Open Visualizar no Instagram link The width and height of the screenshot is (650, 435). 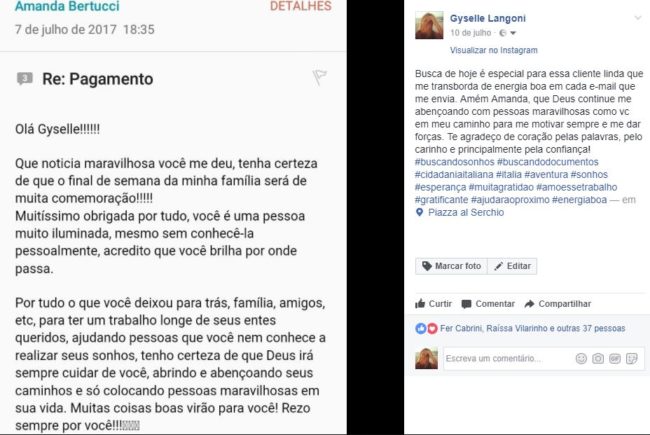click(494, 50)
